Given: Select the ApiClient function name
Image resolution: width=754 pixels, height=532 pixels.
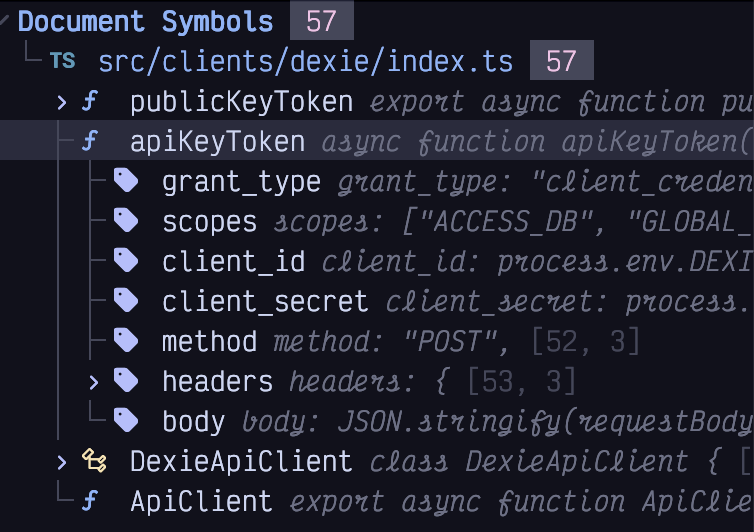Looking at the screenshot, I should pos(201,501).
